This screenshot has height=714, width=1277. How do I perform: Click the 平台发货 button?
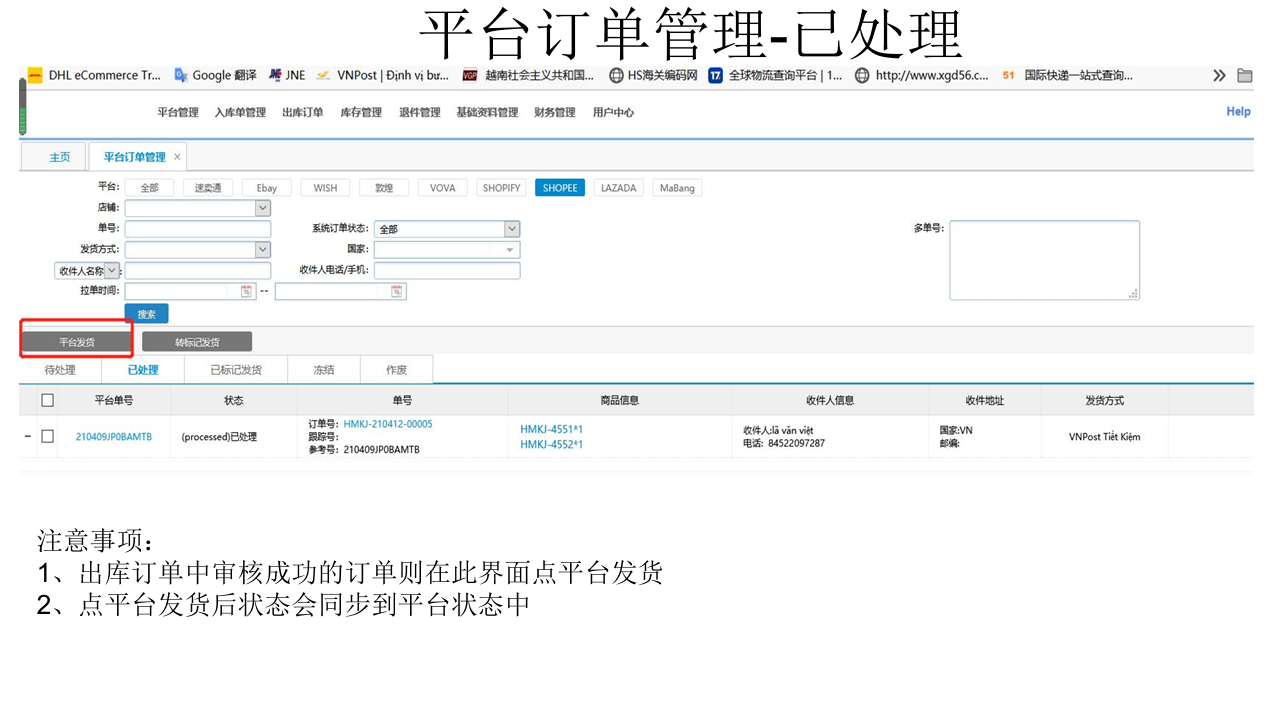click(77, 342)
